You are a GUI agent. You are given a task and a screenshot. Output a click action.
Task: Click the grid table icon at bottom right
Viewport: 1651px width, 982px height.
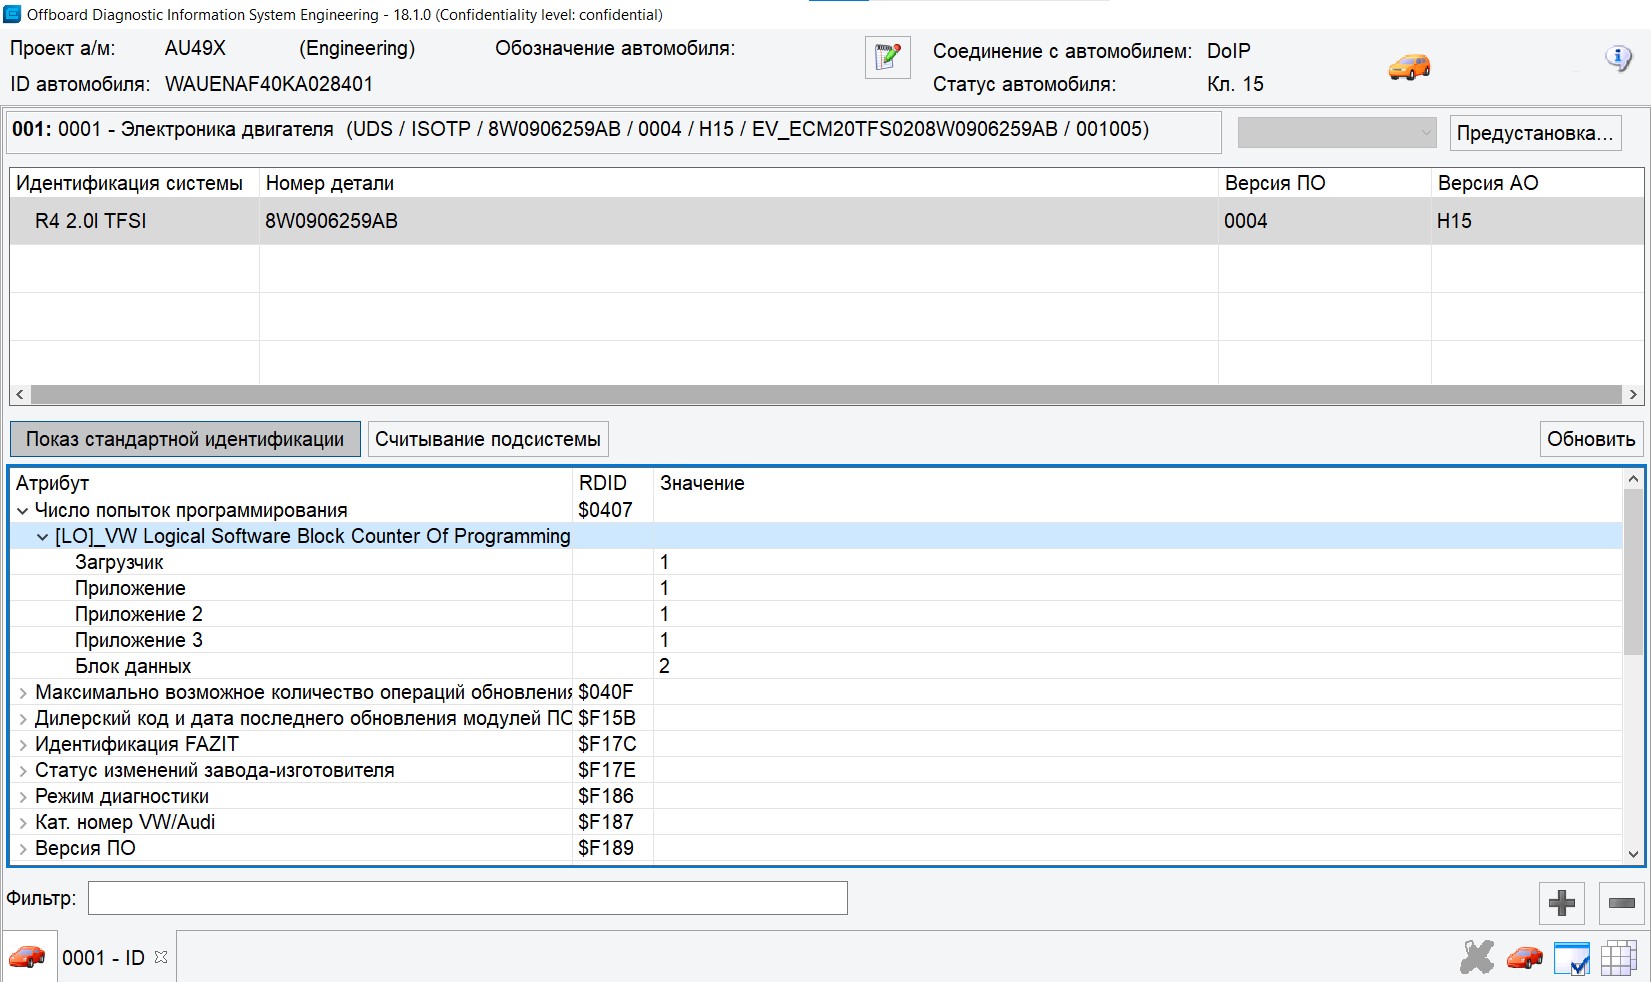pyautogui.click(x=1618, y=957)
